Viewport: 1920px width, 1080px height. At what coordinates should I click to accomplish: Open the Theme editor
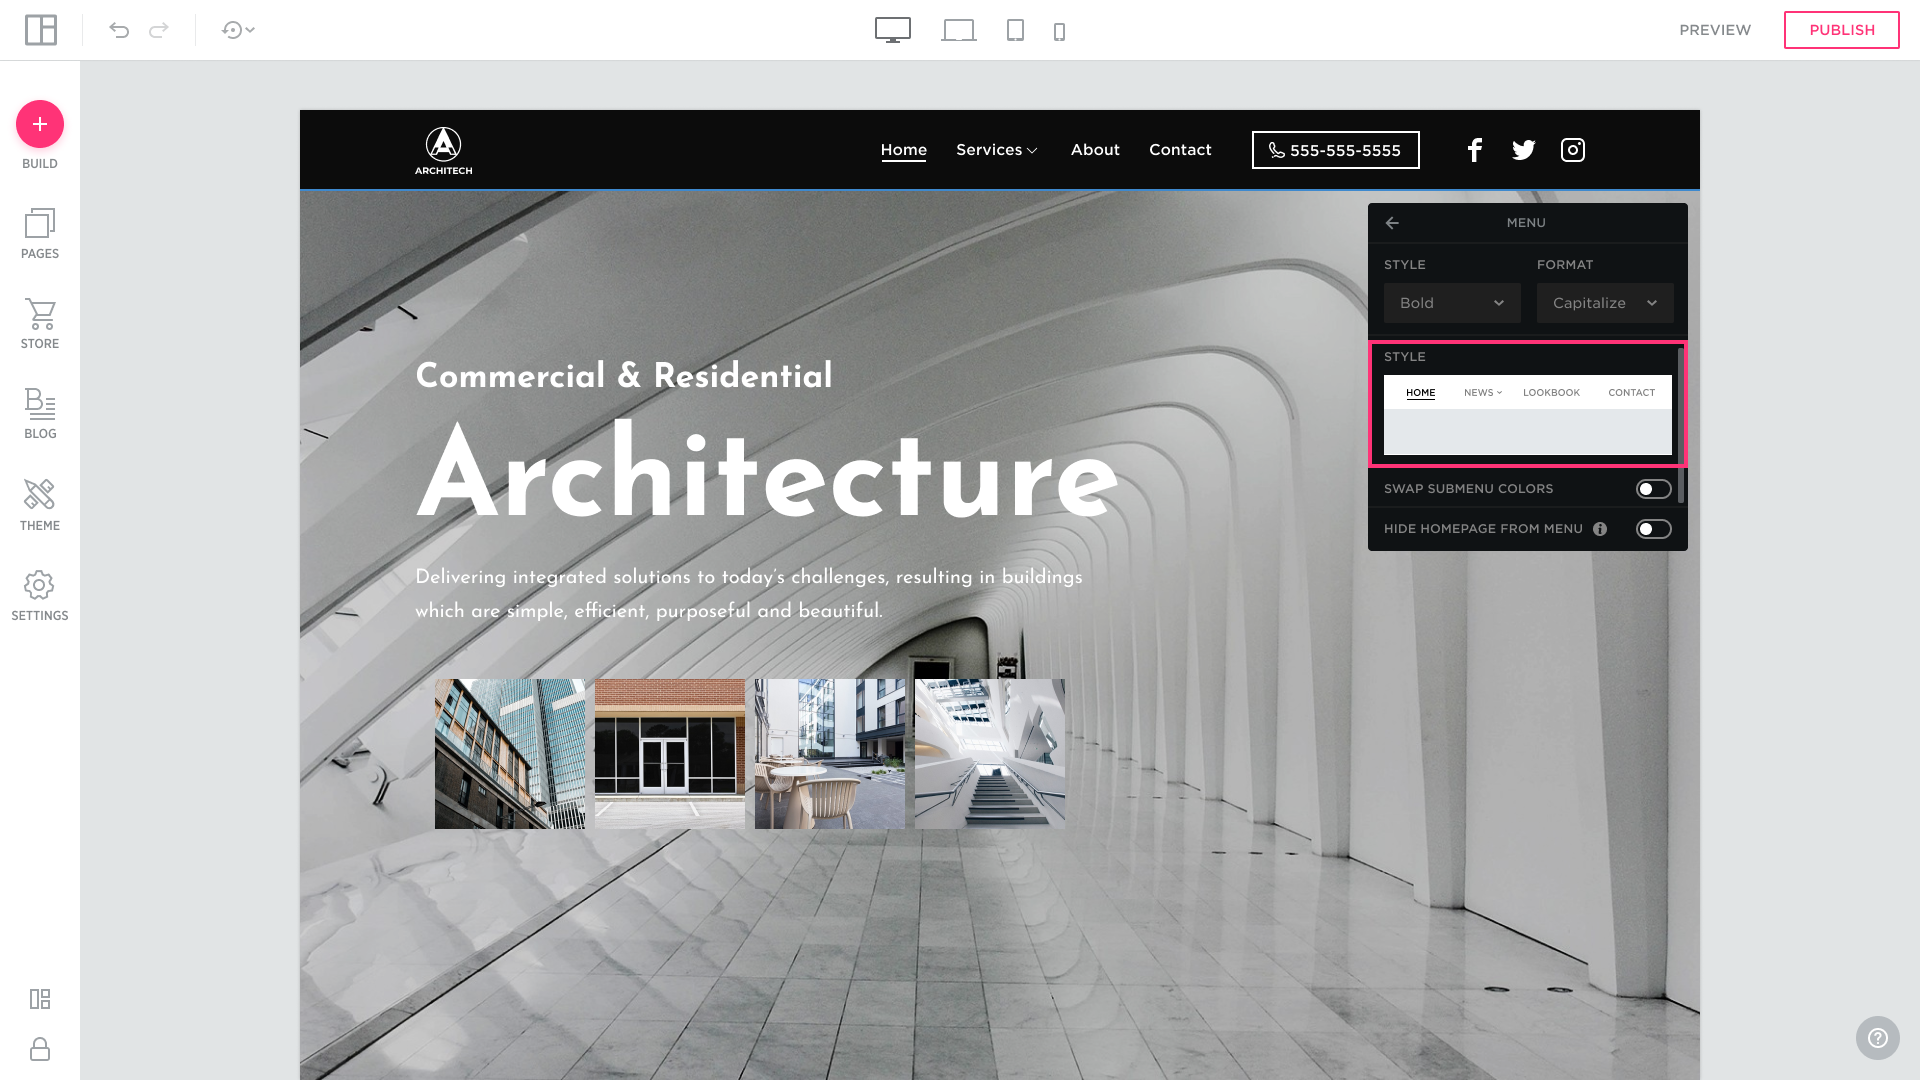(40, 505)
